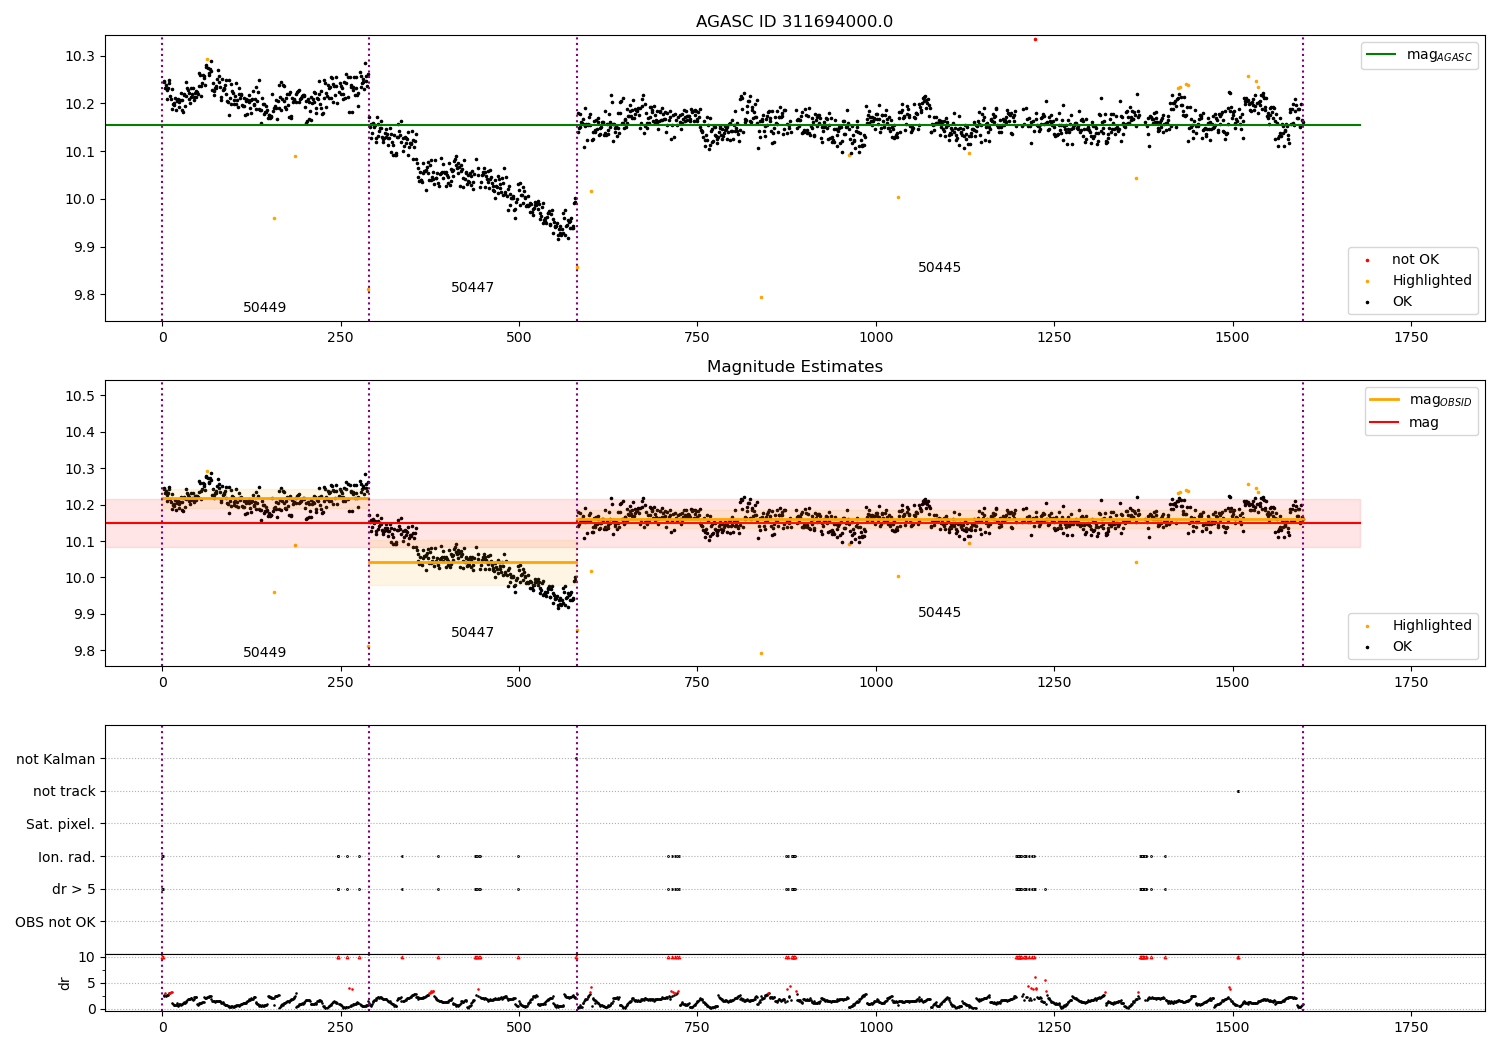Click the lone "not track" point near 1500

1238,792
